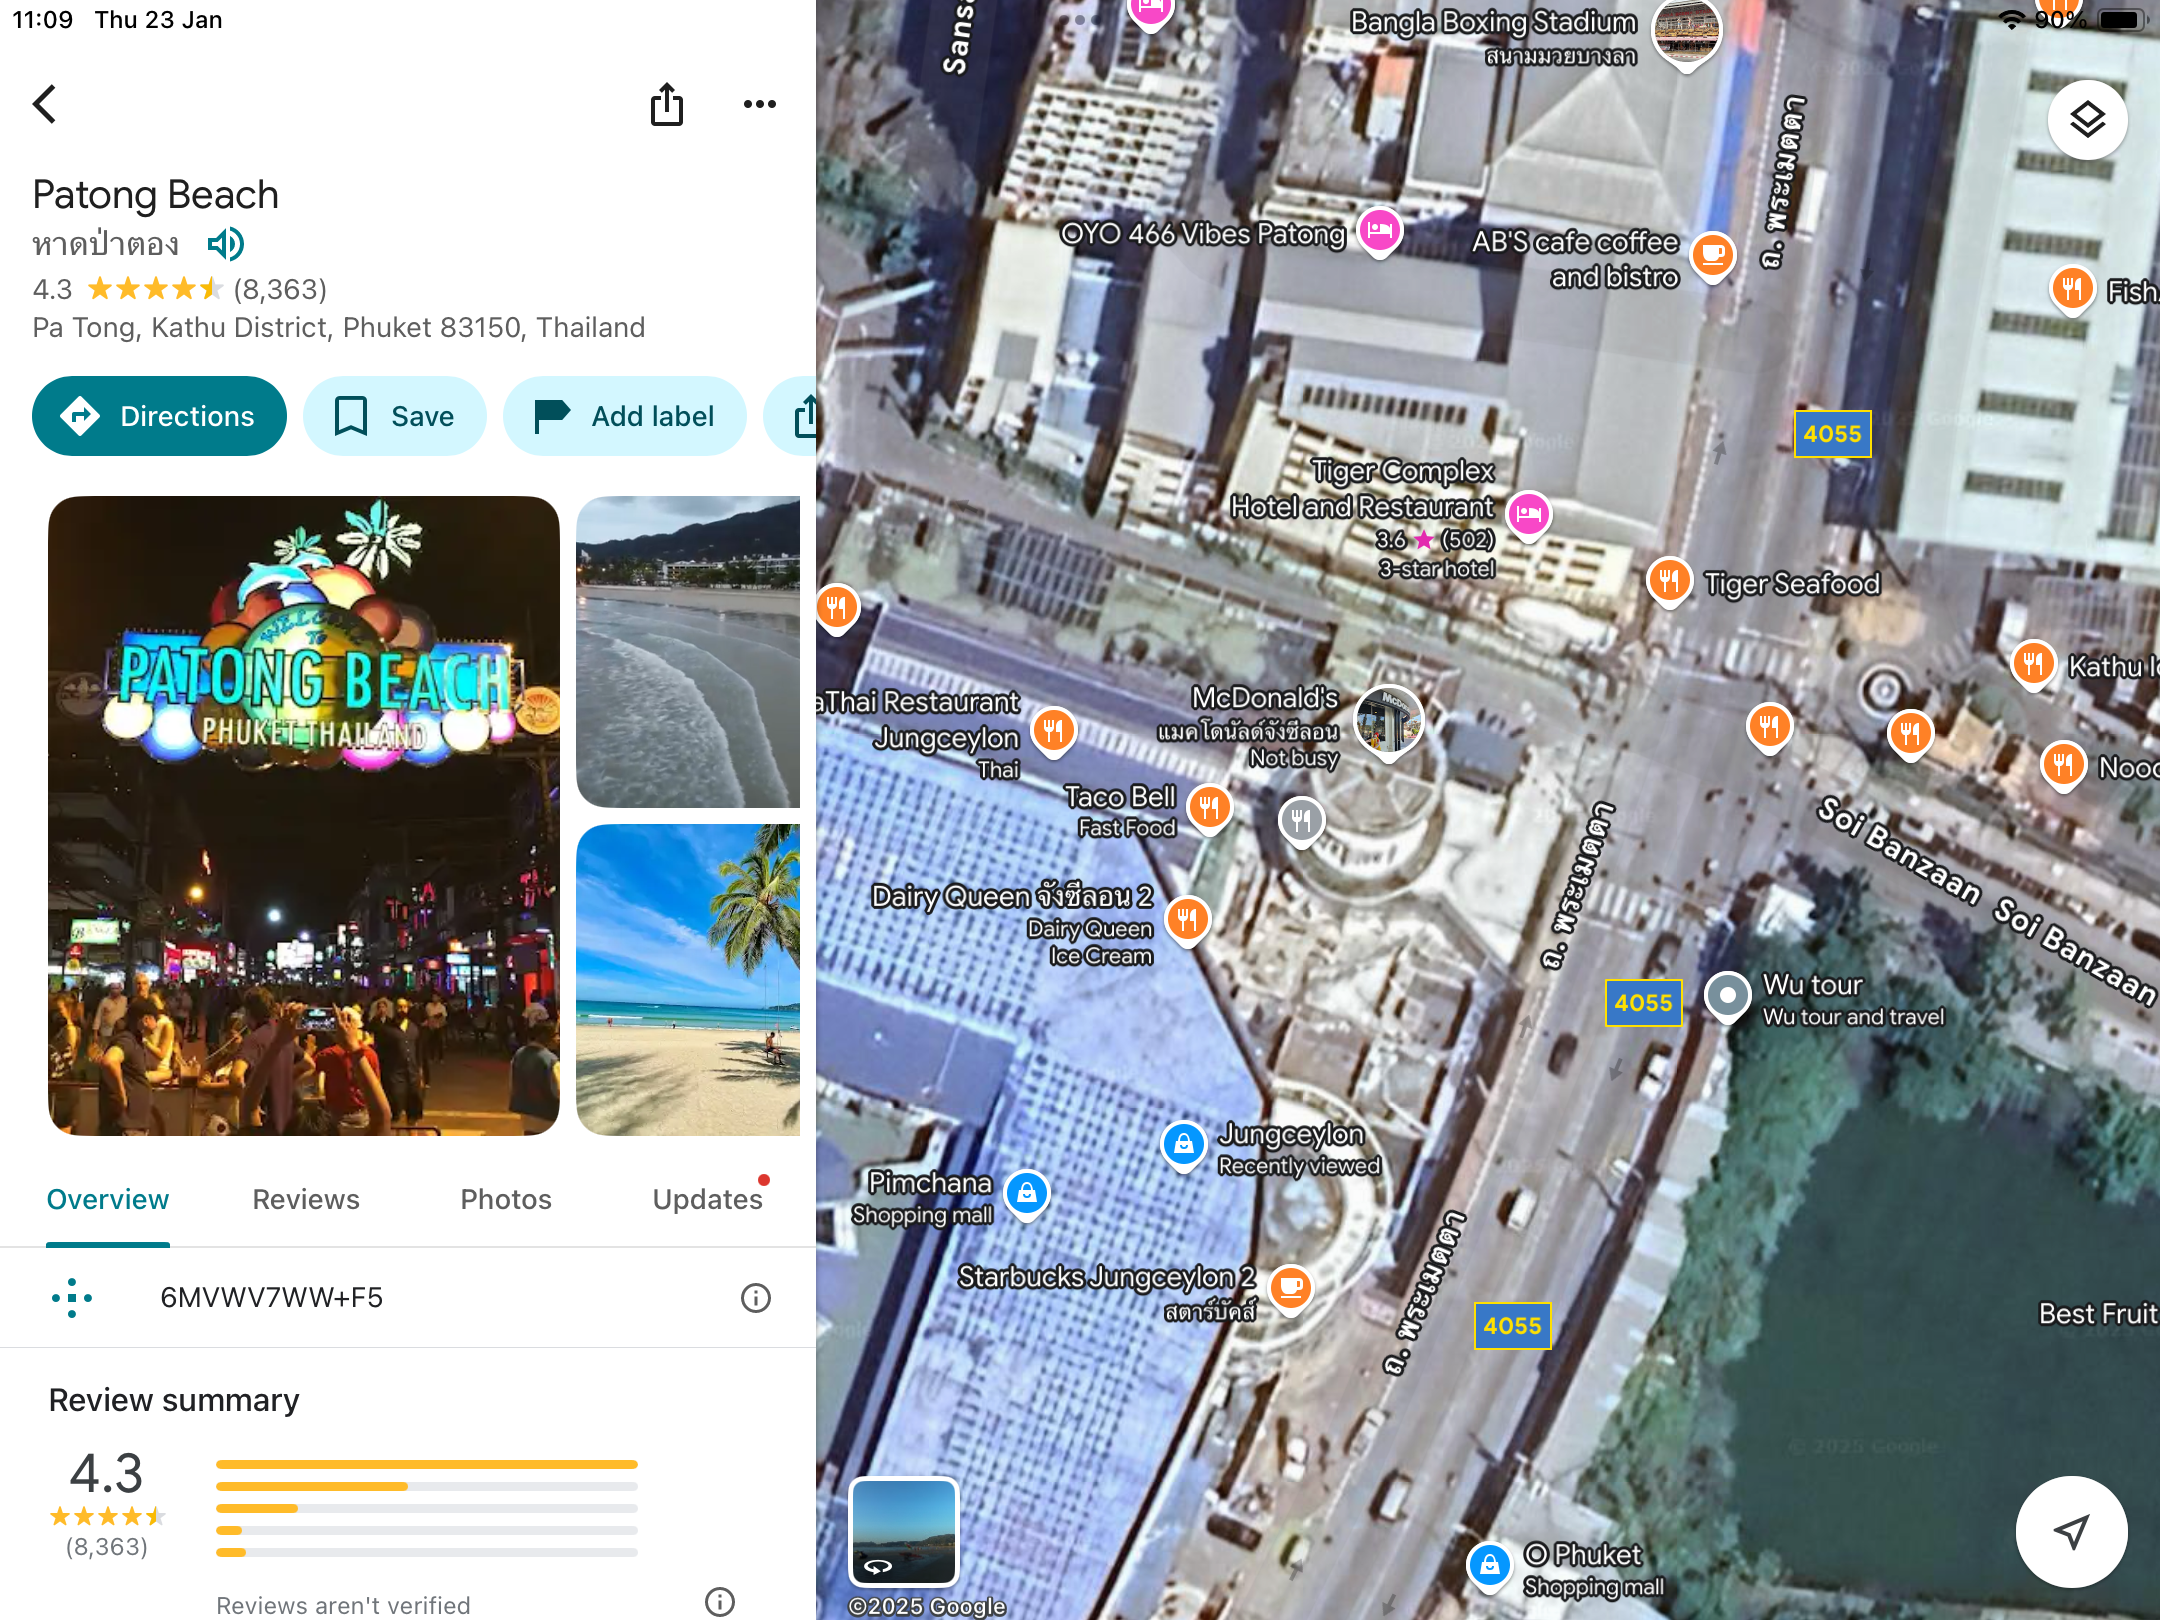
Task: Tap the address Pa Tong, Kathu District
Action: click(x=338, y=328)
